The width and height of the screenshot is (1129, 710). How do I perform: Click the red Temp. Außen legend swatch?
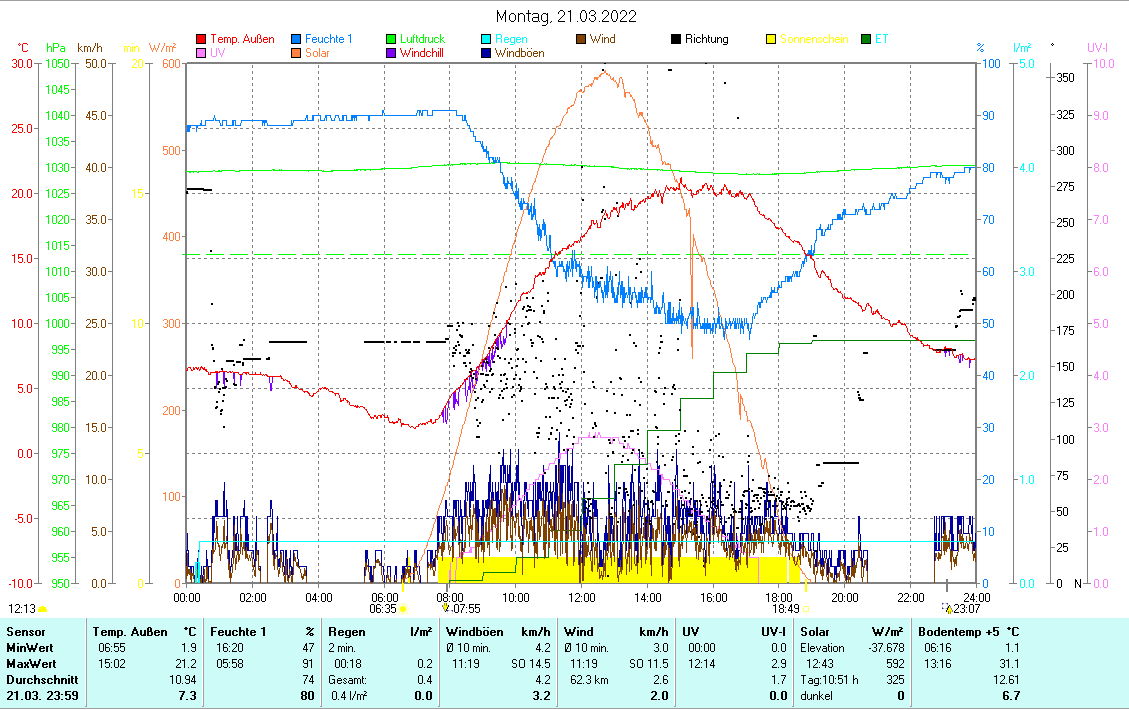tap(201, 40)
